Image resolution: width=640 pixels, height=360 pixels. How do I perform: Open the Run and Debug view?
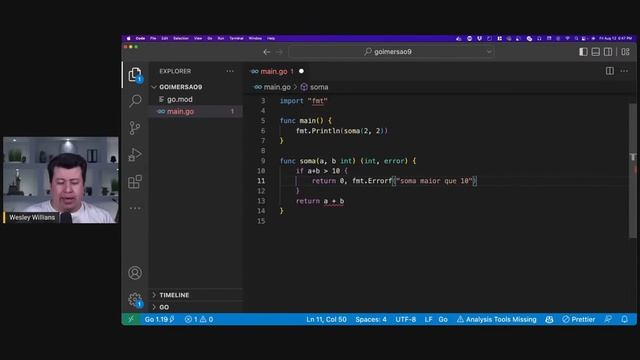pos(135,155)
